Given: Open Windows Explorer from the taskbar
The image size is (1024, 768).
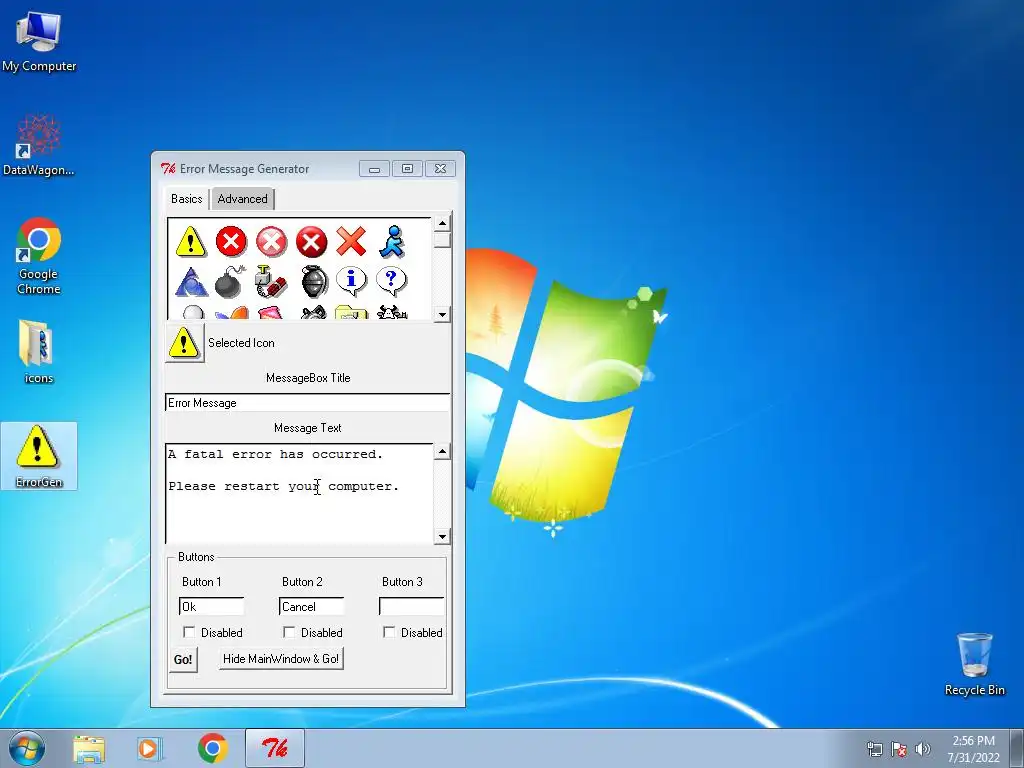Looking at the screenshot, I should pos(89,748).
